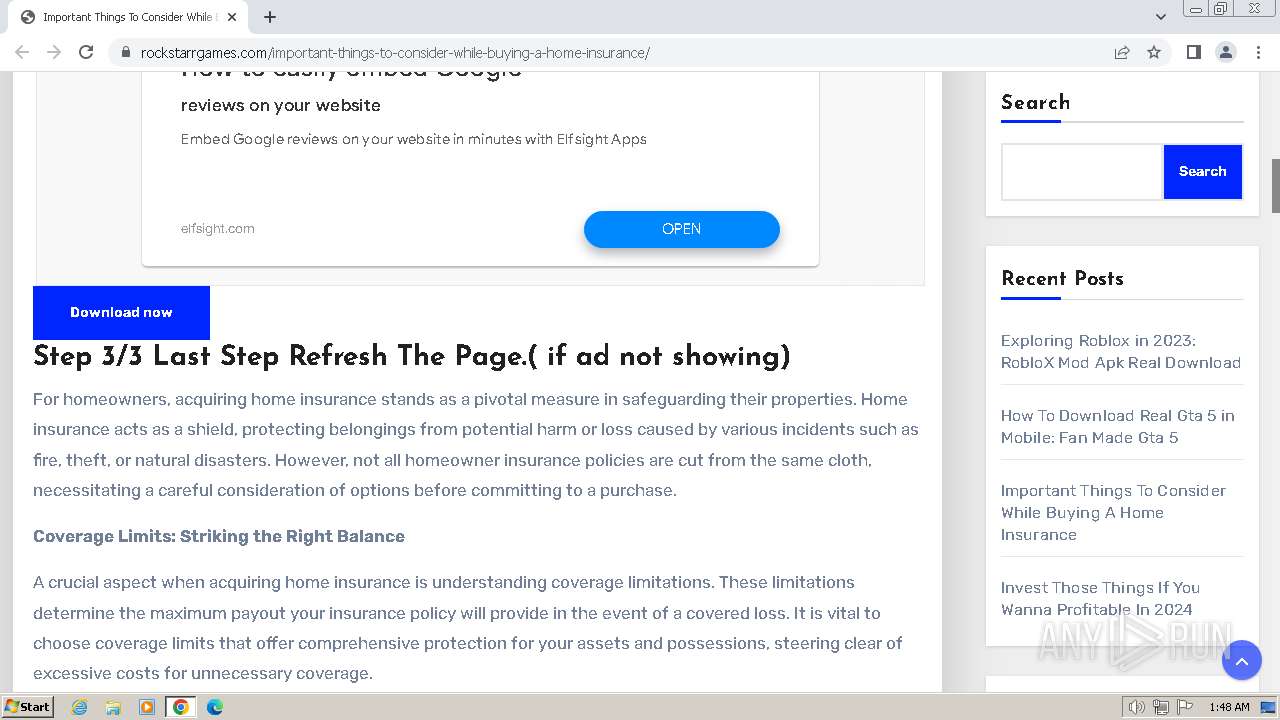Click the Embed Google reviews ad text
This screenshot has width=1280, height=720.
pos(413,139)
